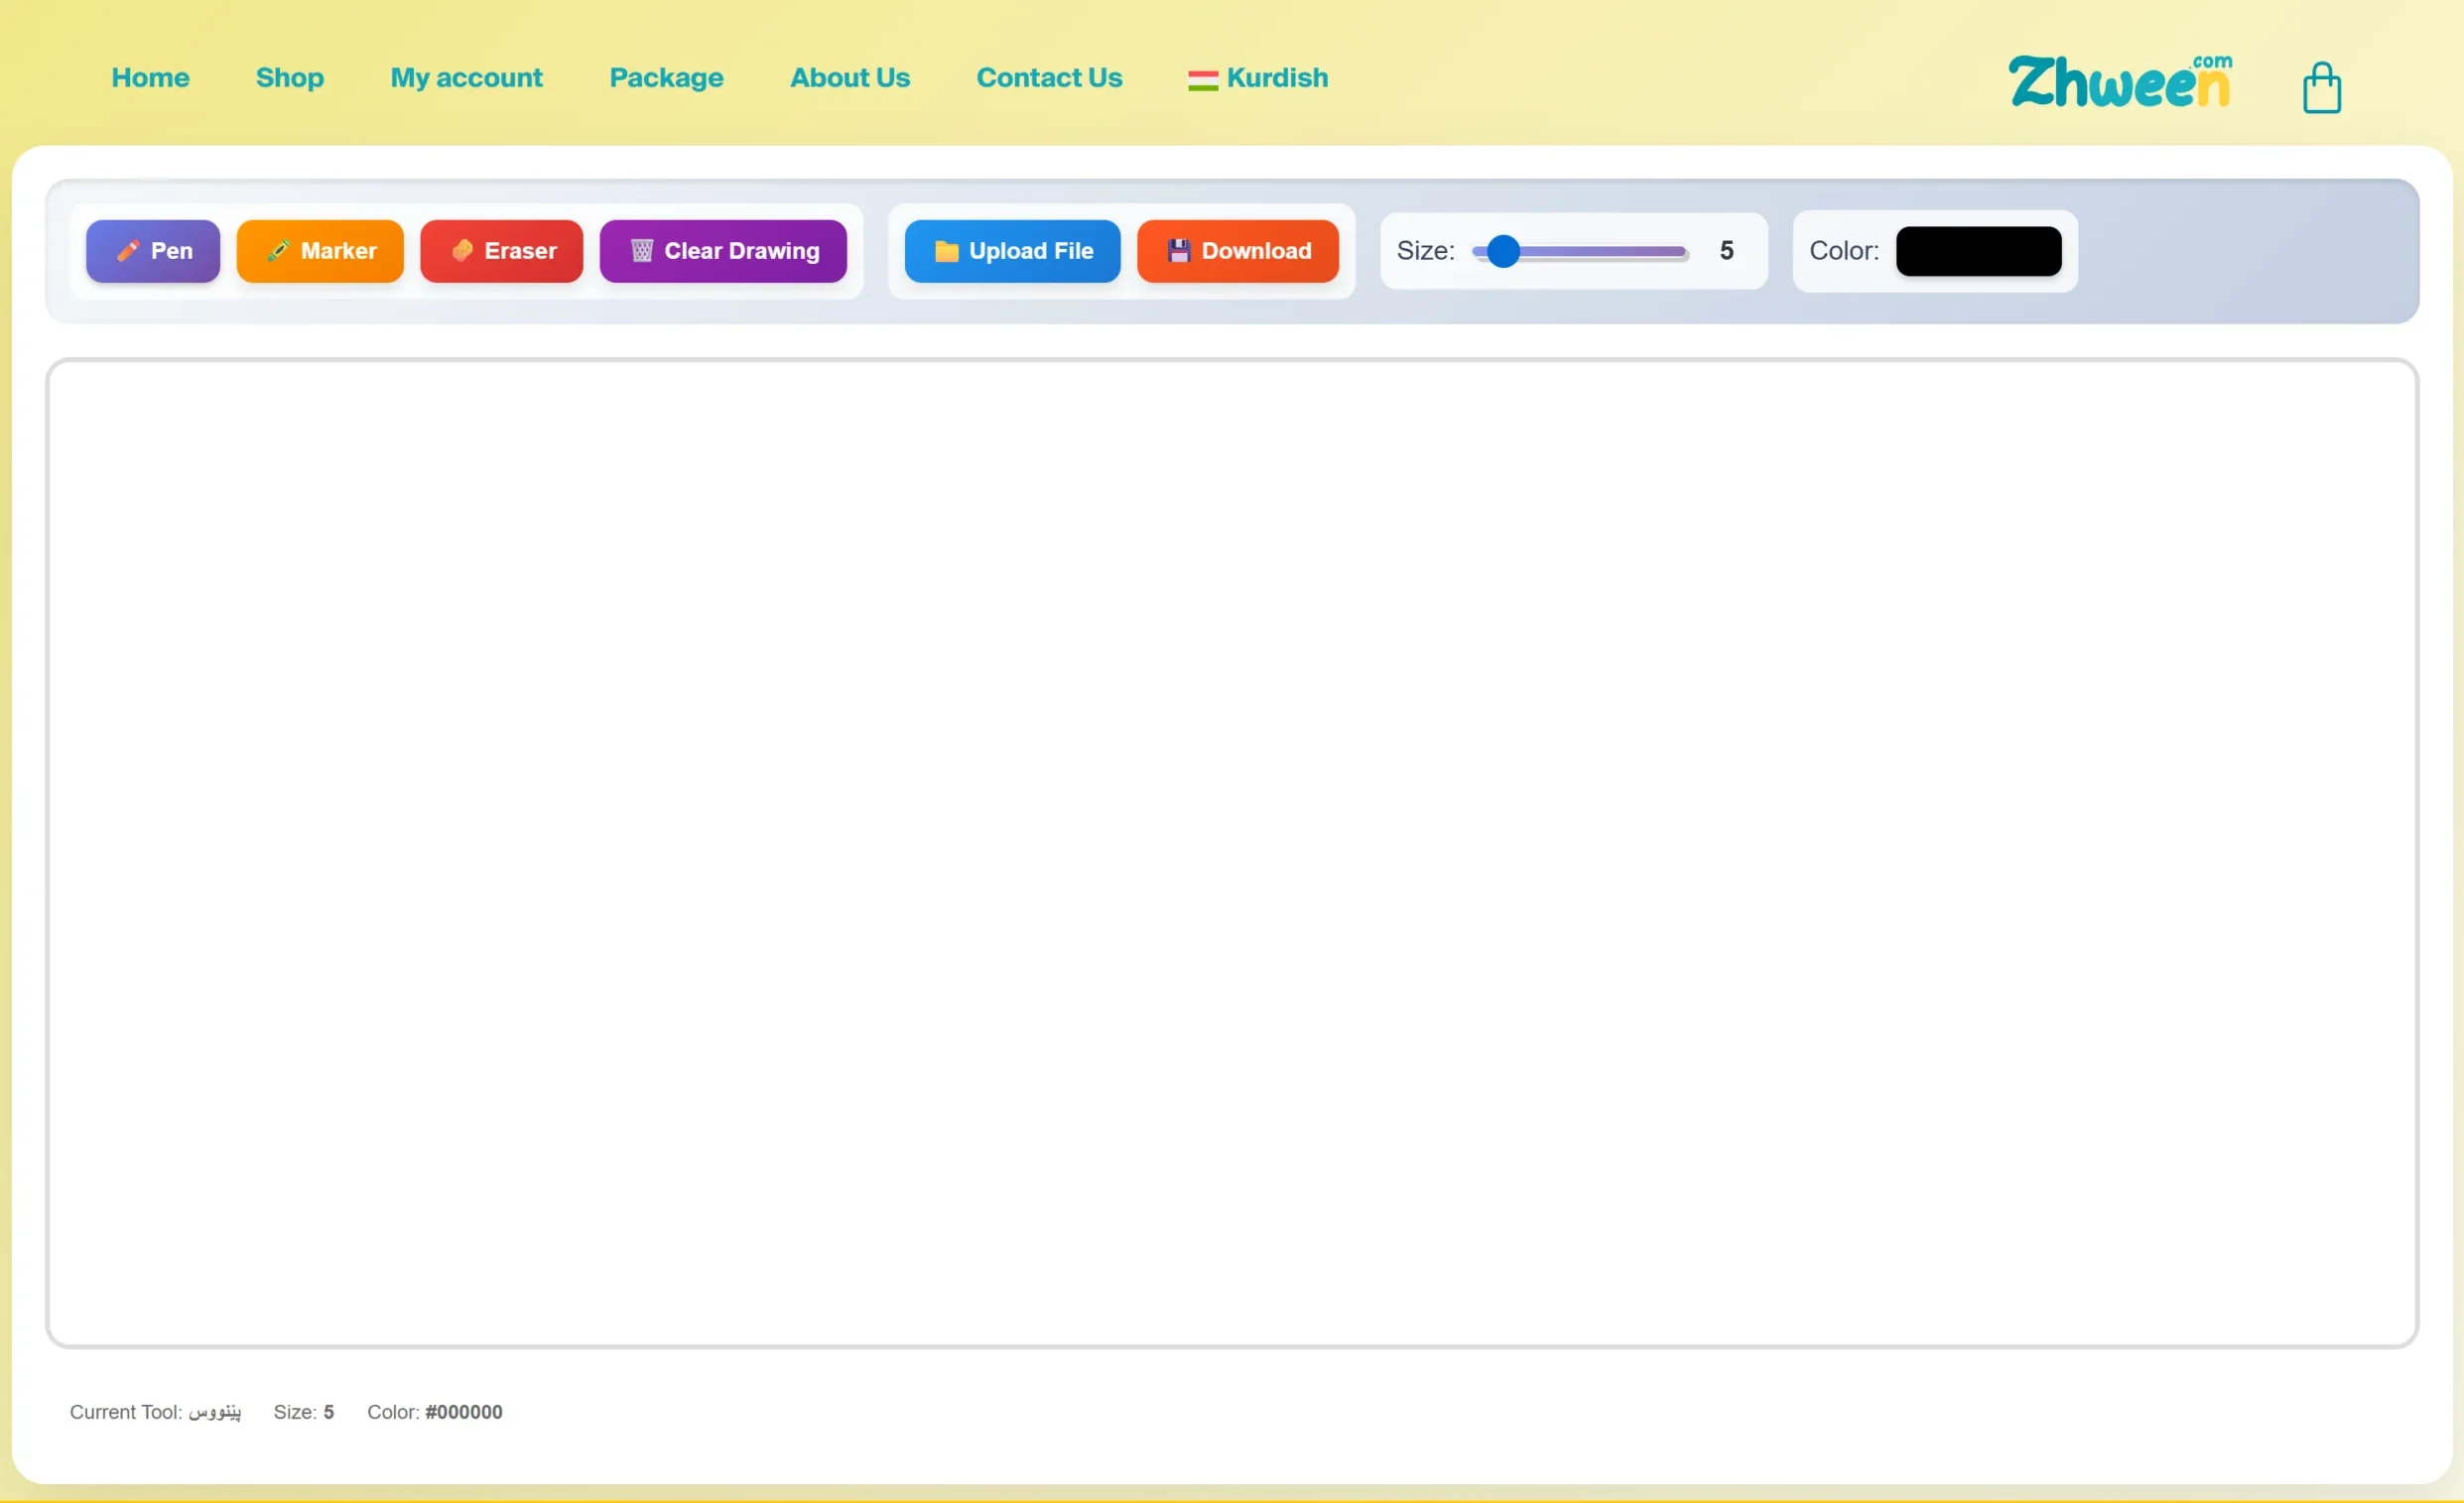Viewport: 2464px width, 1503px height.
Task: Visit the Contact Us page
Action: [x=1049, y=78]
